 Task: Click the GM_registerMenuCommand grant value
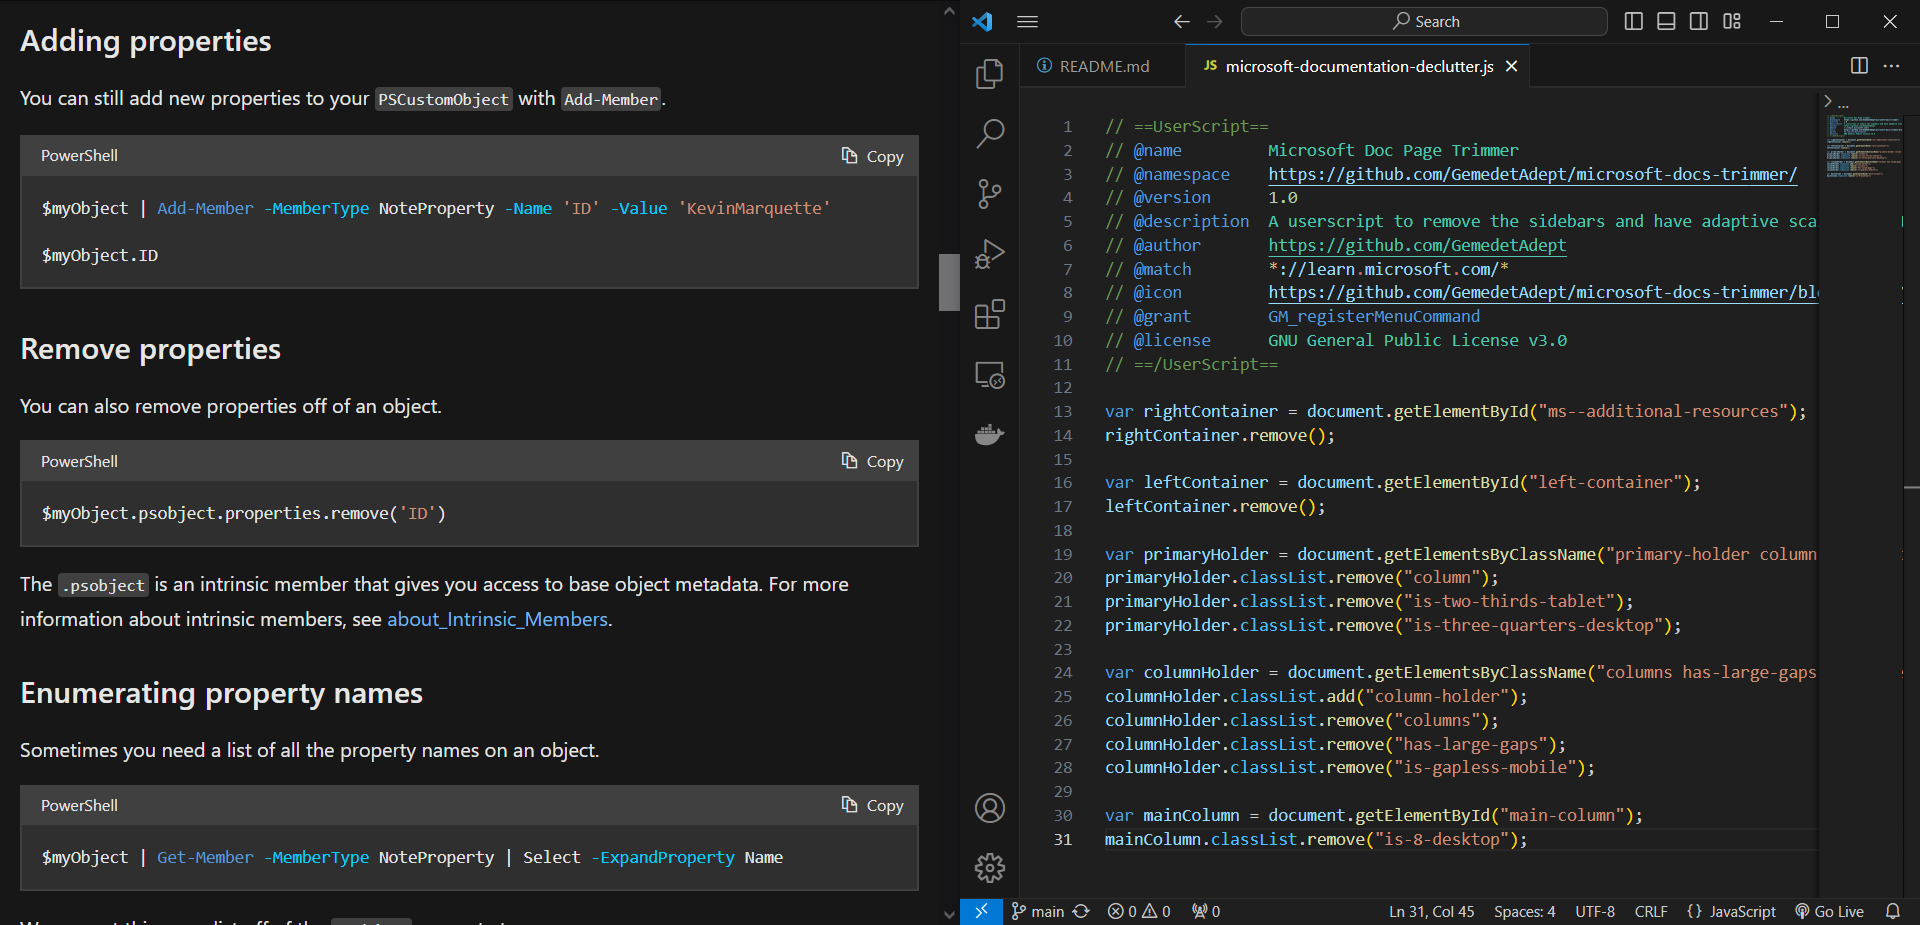[x=1374, y=316]
